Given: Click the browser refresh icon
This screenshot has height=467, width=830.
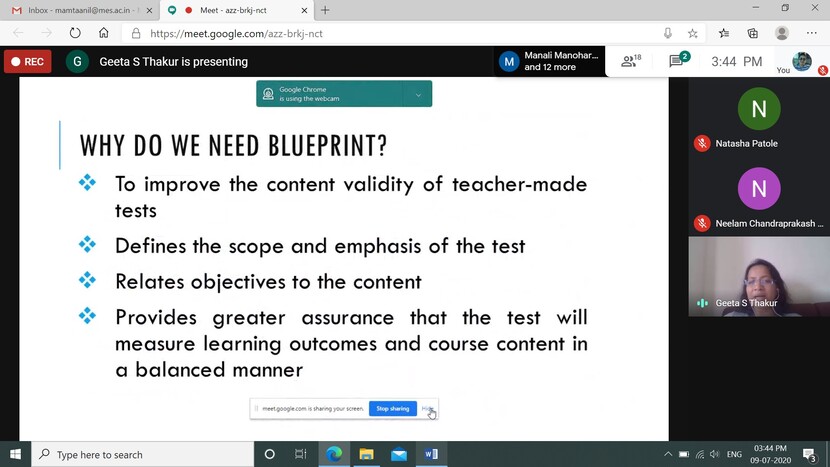Looking at the screenshot, I should tap(75, 33).
